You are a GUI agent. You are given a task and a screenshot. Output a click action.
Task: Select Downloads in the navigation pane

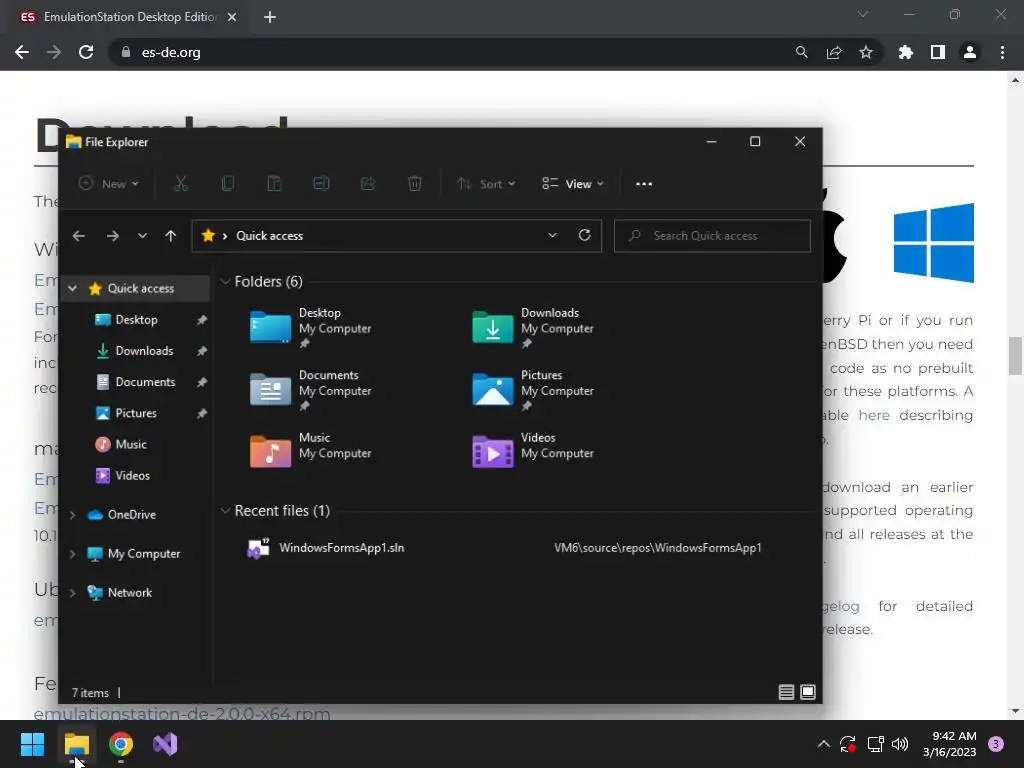[x=144, y=351]
